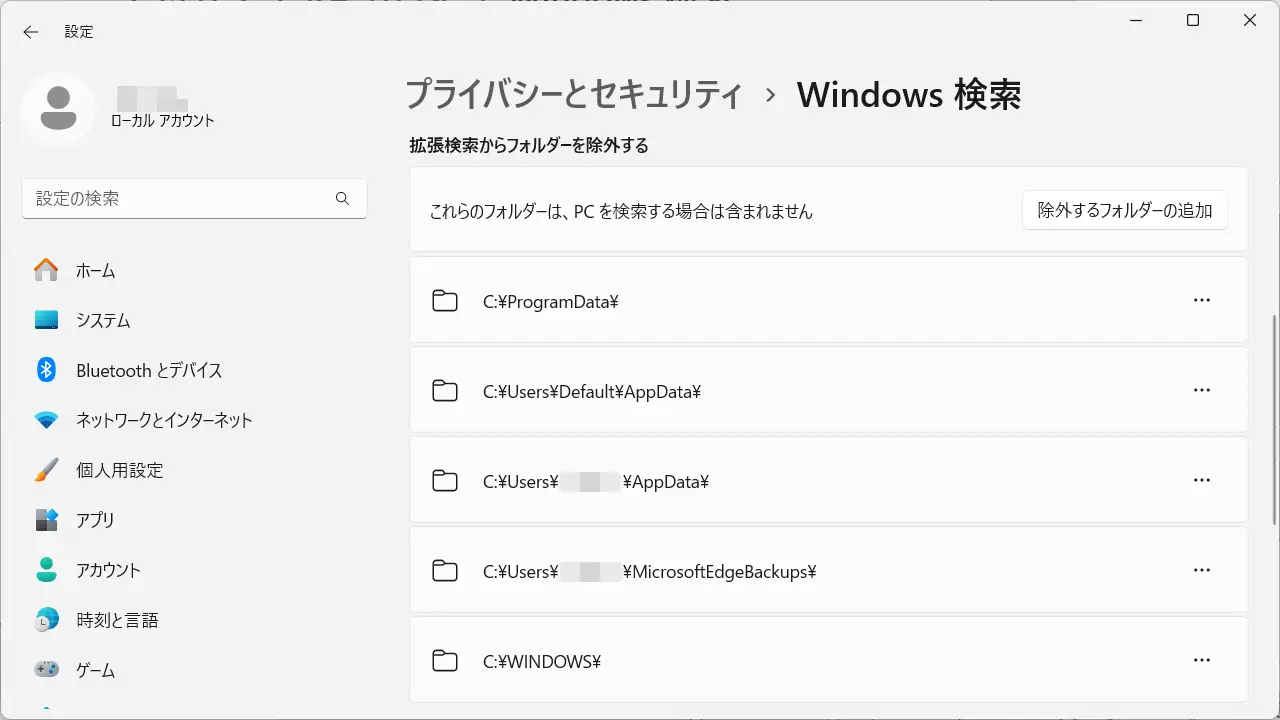The height and width of the screenshot is (720, 1280).
Task: Click the アカウント person icon
Action: [46, 570]
